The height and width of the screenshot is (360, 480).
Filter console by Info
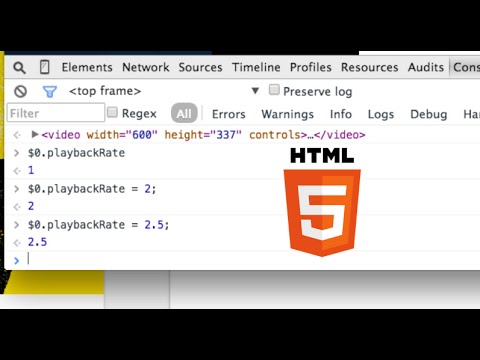[x=341, y=114]
